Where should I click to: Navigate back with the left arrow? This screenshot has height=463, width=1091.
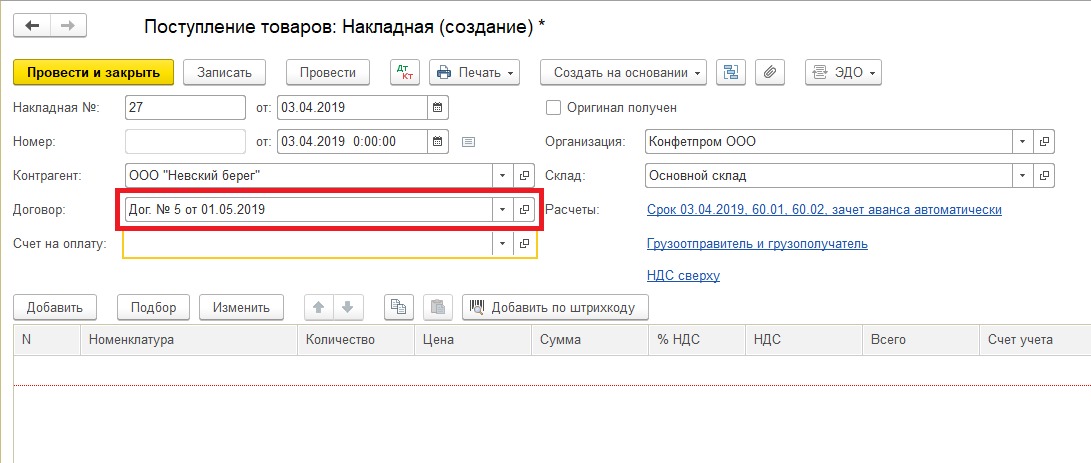[33, 24]
